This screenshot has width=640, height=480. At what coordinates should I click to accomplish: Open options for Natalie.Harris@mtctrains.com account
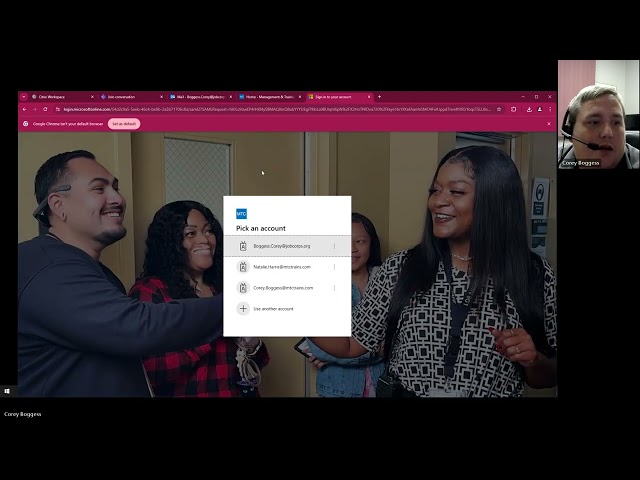pyautogui.click(x=334, y=267)
